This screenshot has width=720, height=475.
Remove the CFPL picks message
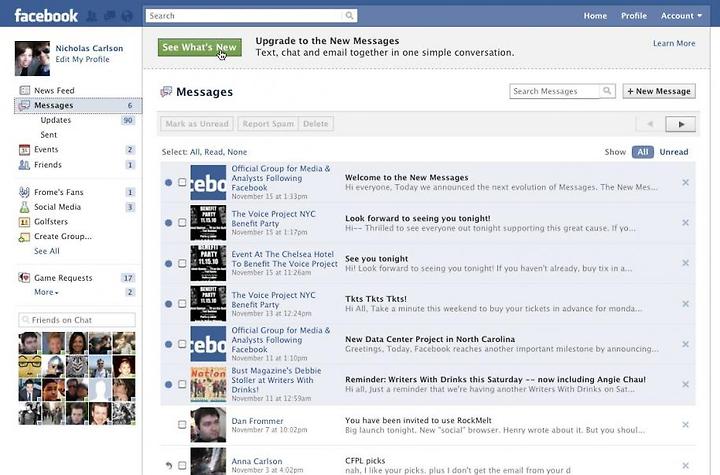tap(685, 465)
